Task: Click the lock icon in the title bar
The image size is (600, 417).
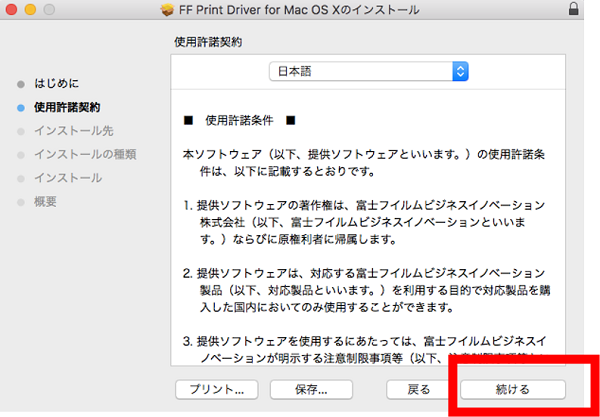Action: pyautogui.click(x=586, y=10)
